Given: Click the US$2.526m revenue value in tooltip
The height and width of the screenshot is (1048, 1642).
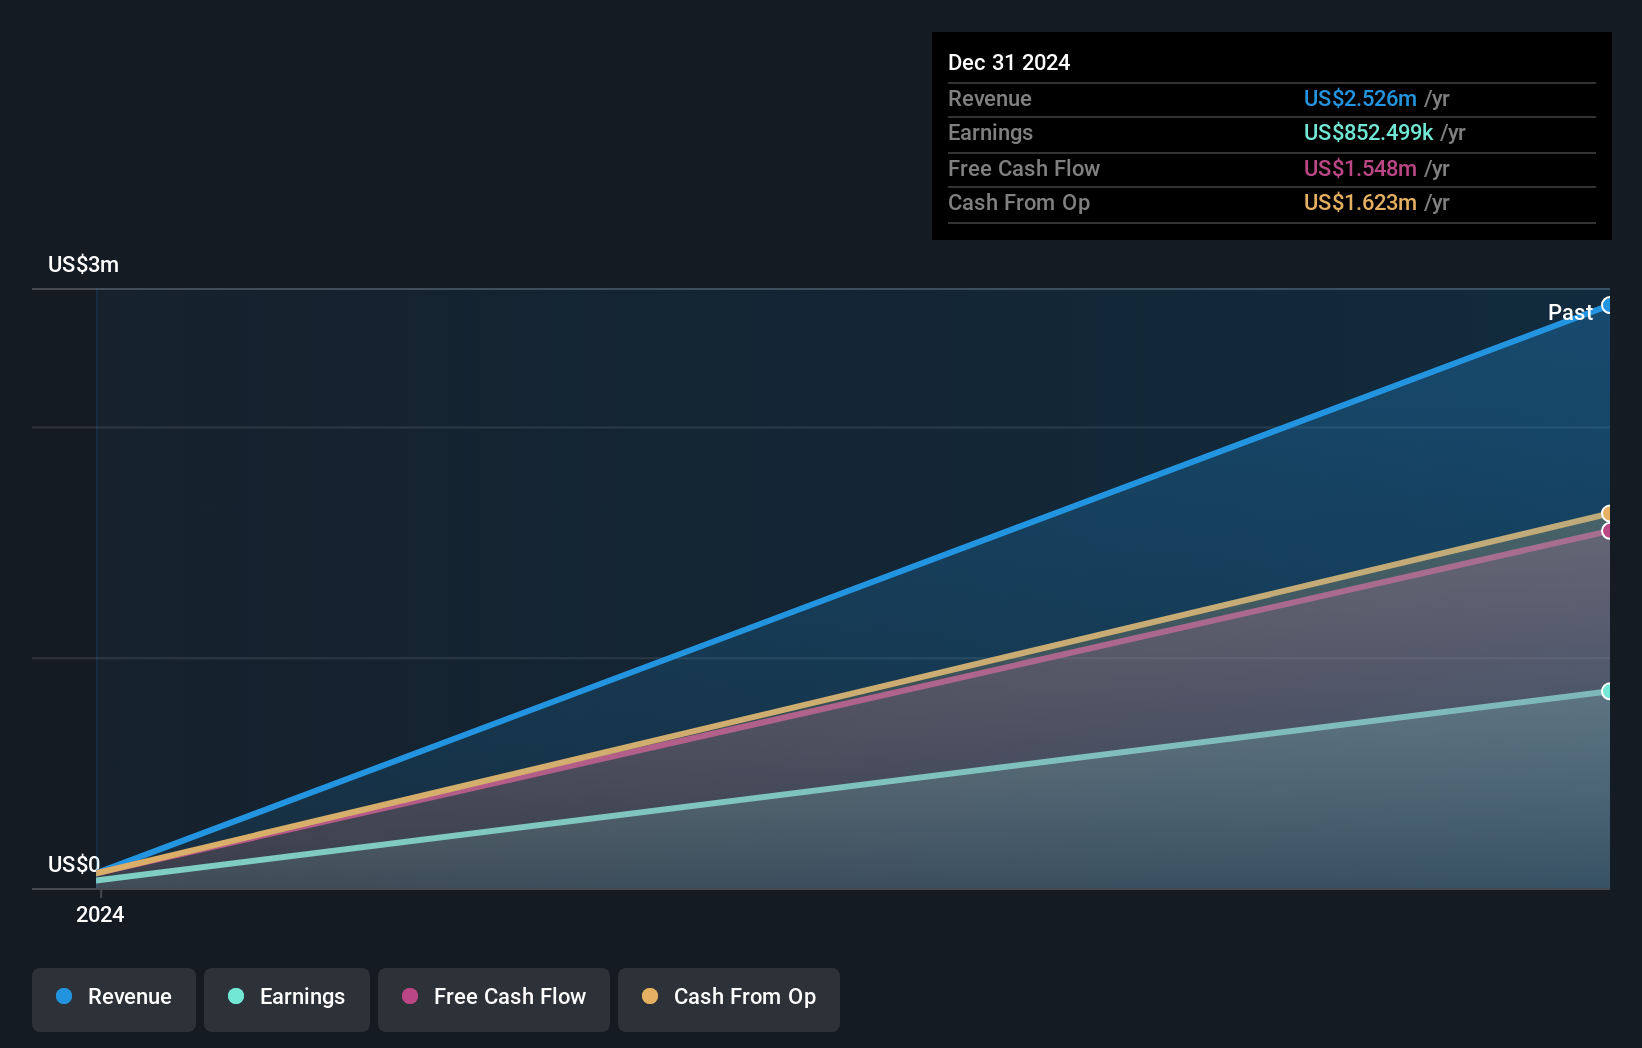Looking at the screenshot, I should click(1359, 98).
